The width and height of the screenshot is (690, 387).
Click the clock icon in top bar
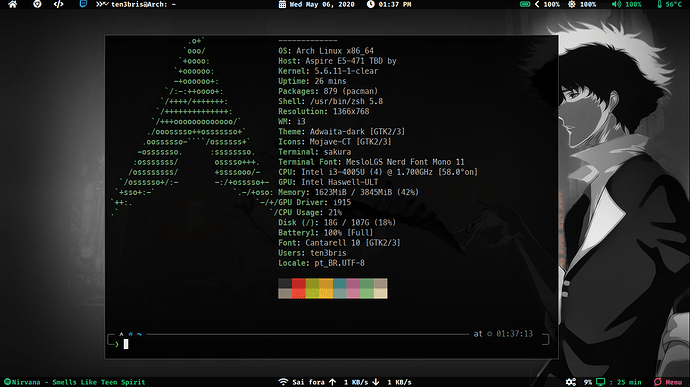coord(371,4)
